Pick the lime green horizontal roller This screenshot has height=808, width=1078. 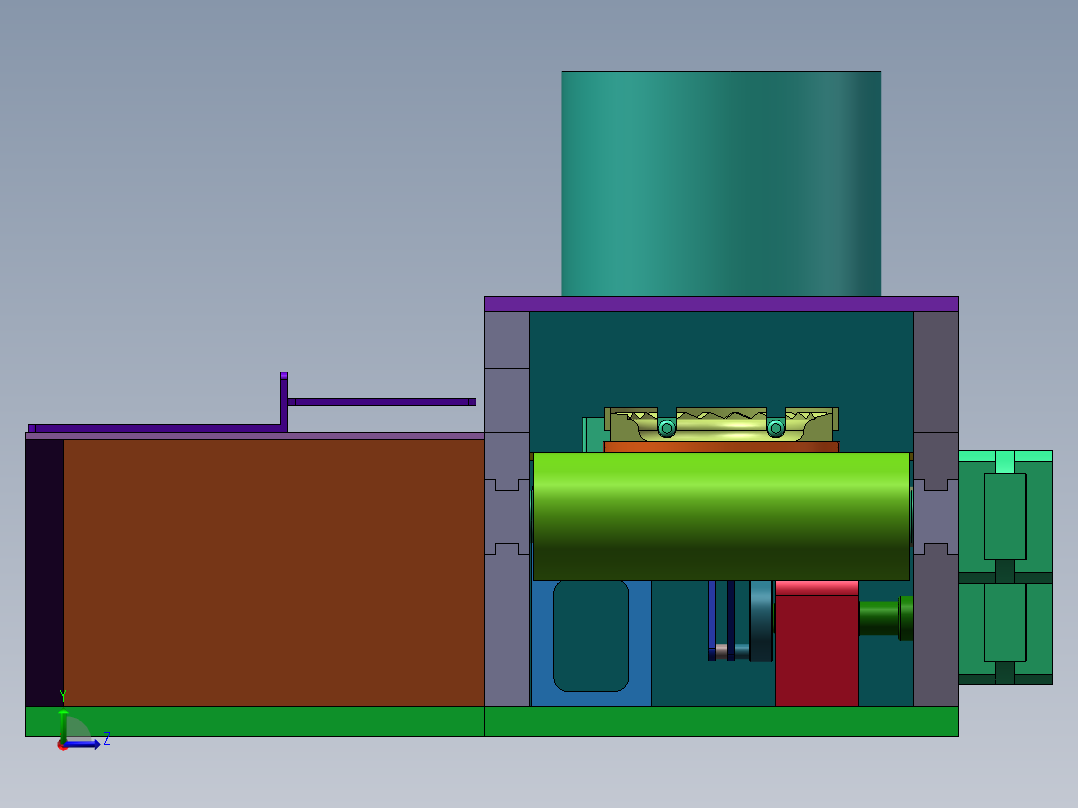pyautogui.click(x=721, y=516)
